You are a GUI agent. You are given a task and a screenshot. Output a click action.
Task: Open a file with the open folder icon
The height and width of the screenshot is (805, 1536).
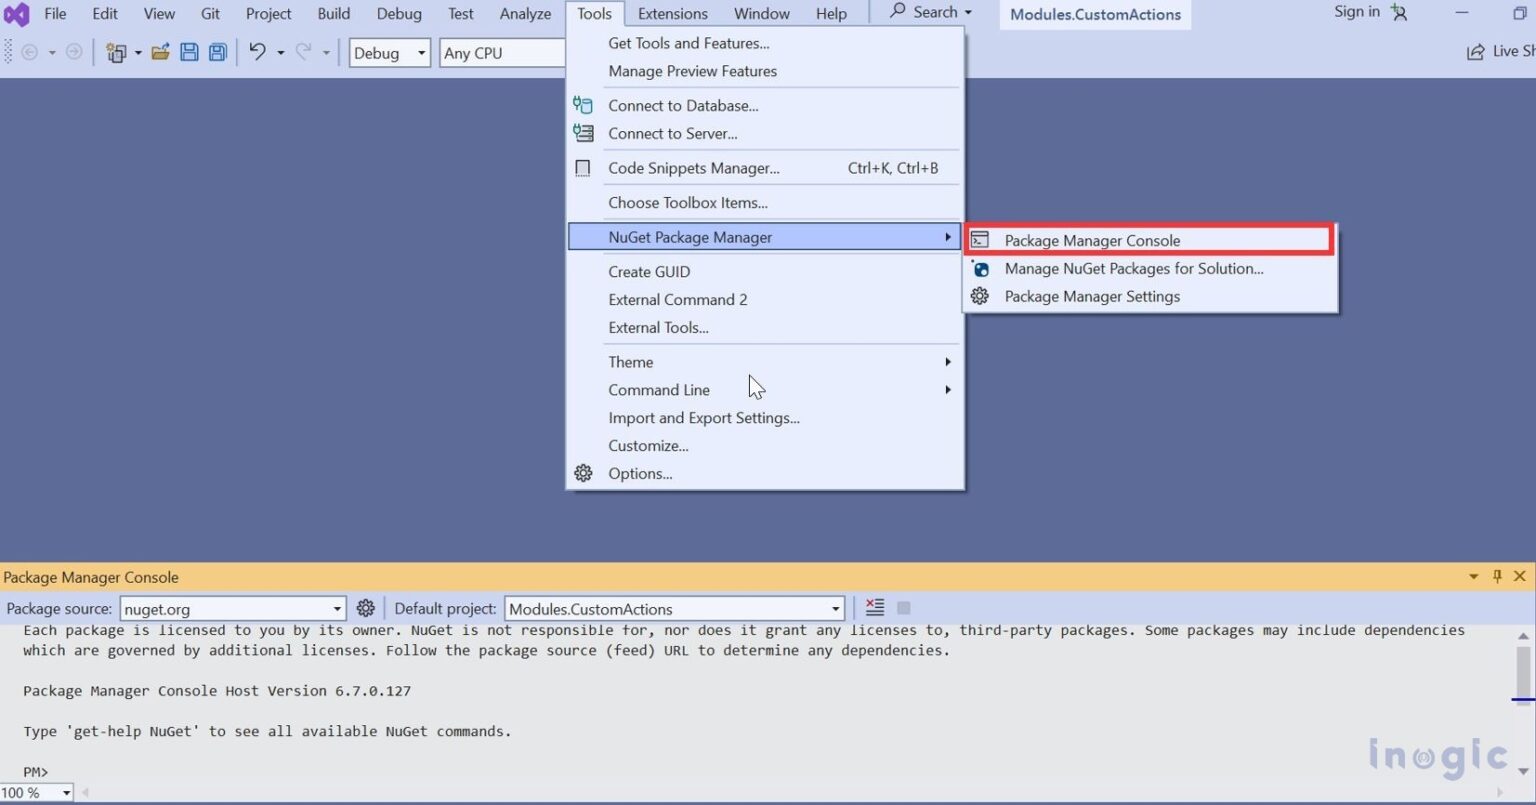point(160,51)
